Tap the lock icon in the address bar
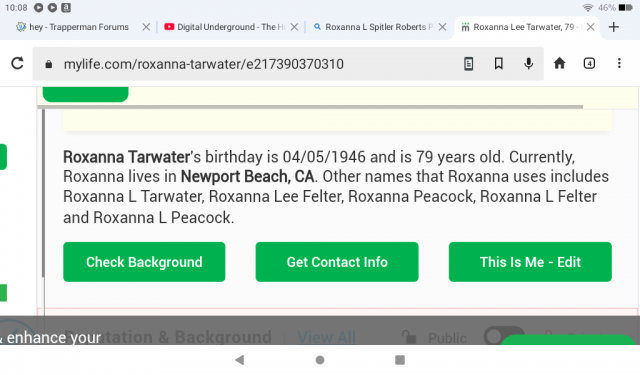 [x=49, y=64]
